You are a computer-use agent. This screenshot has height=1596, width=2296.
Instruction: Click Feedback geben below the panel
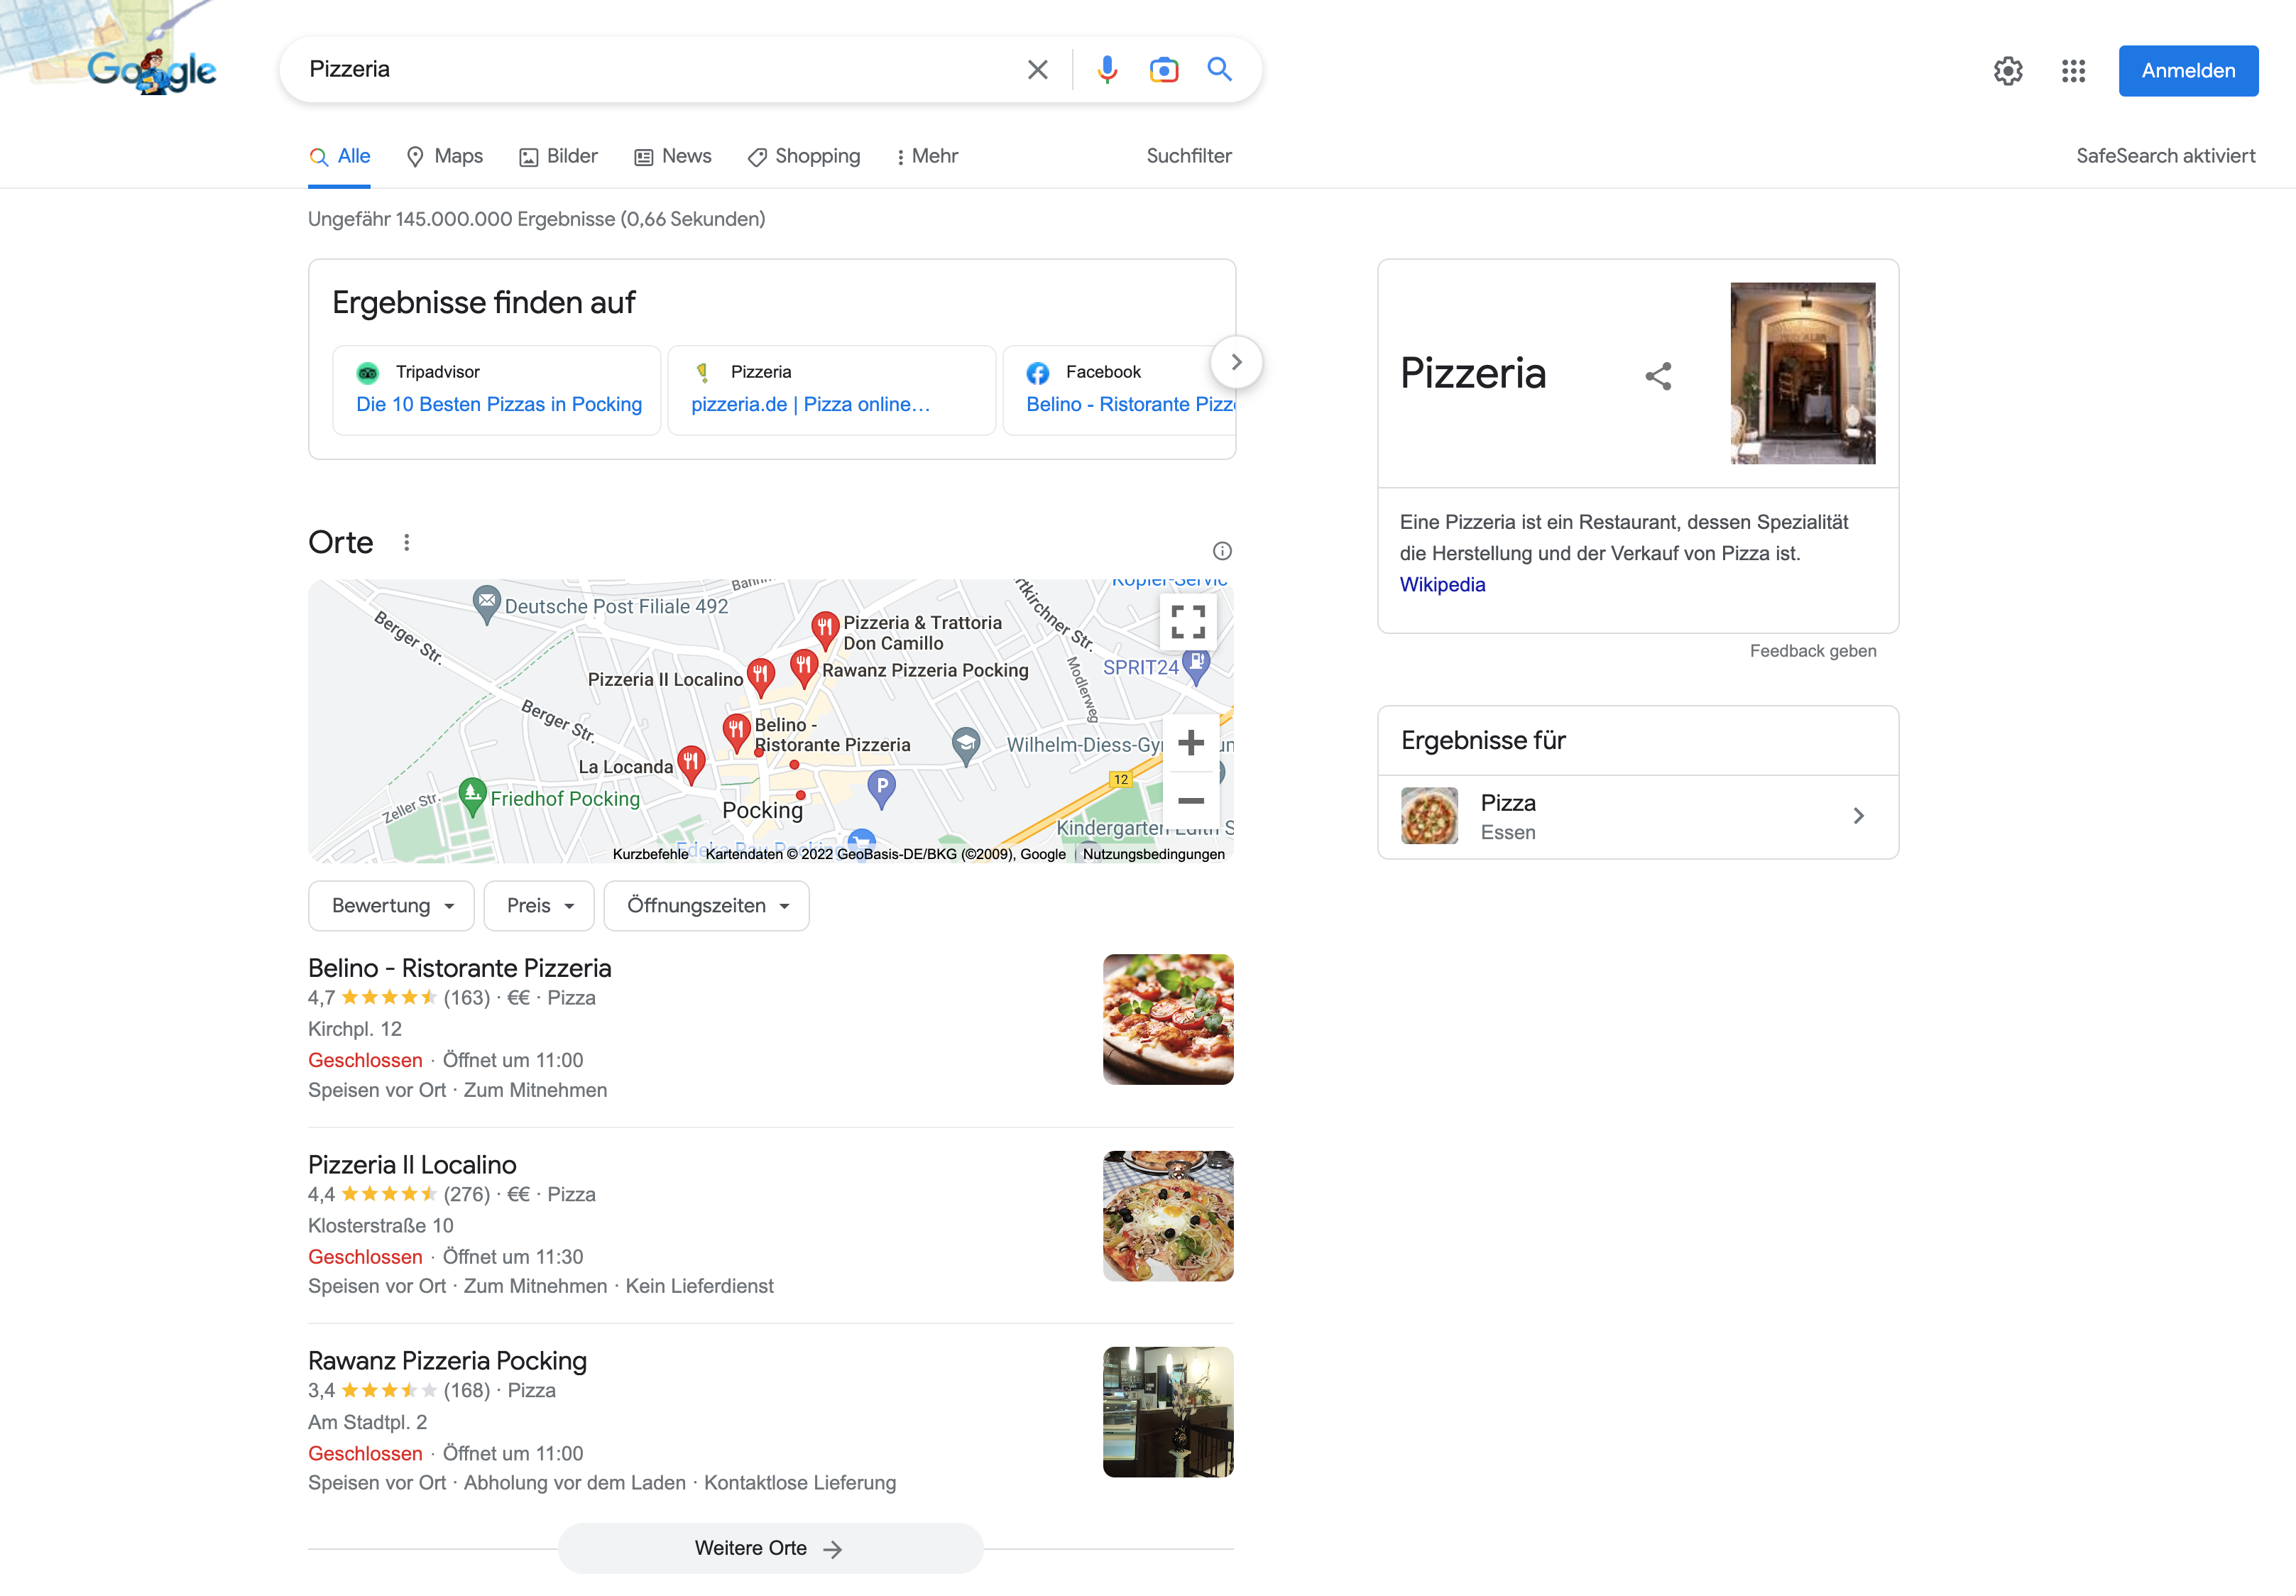(1812, 651)
